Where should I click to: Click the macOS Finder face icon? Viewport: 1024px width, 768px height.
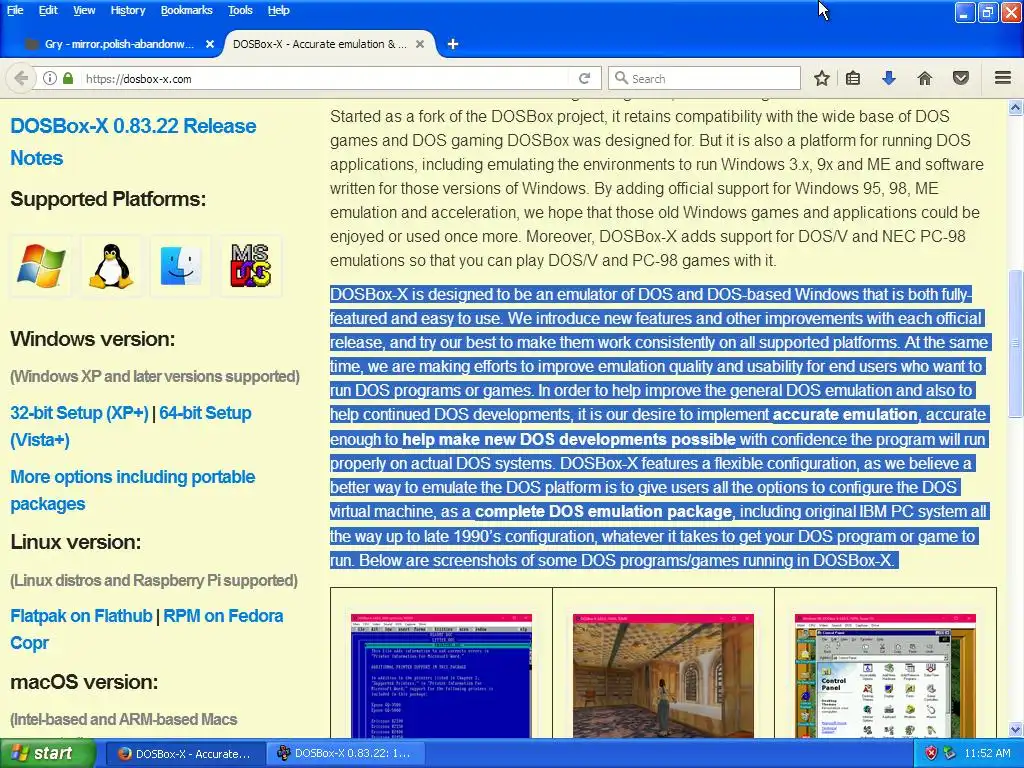point(181,266)
